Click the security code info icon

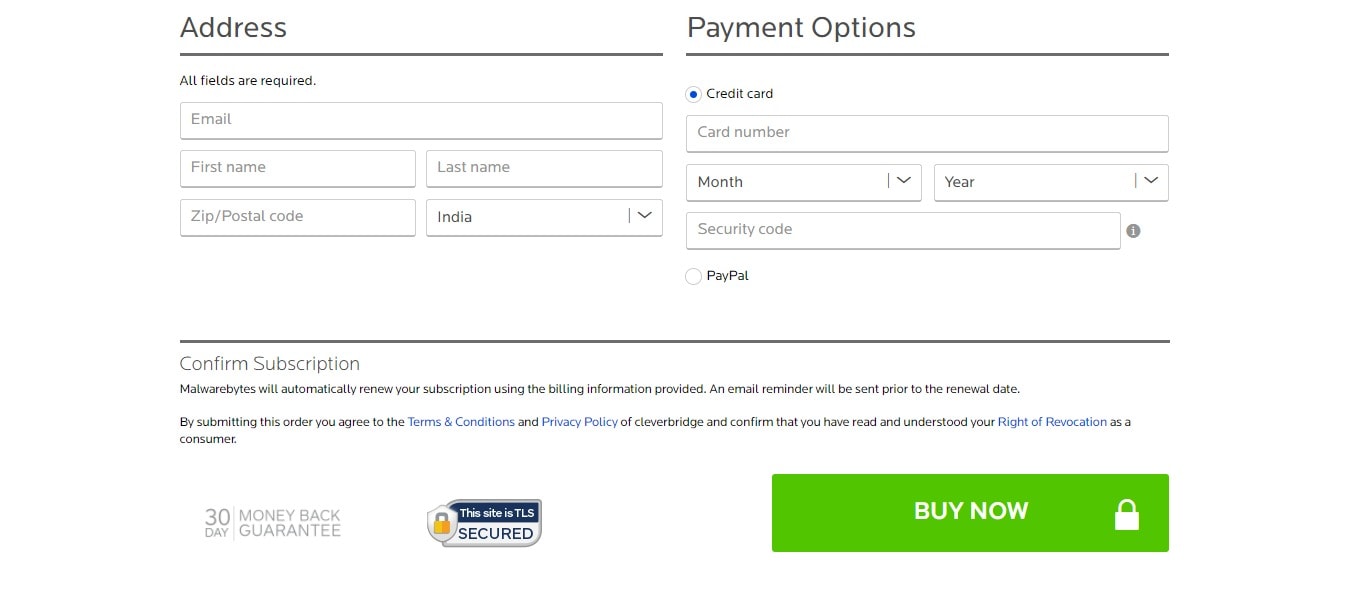point(1133,231)
